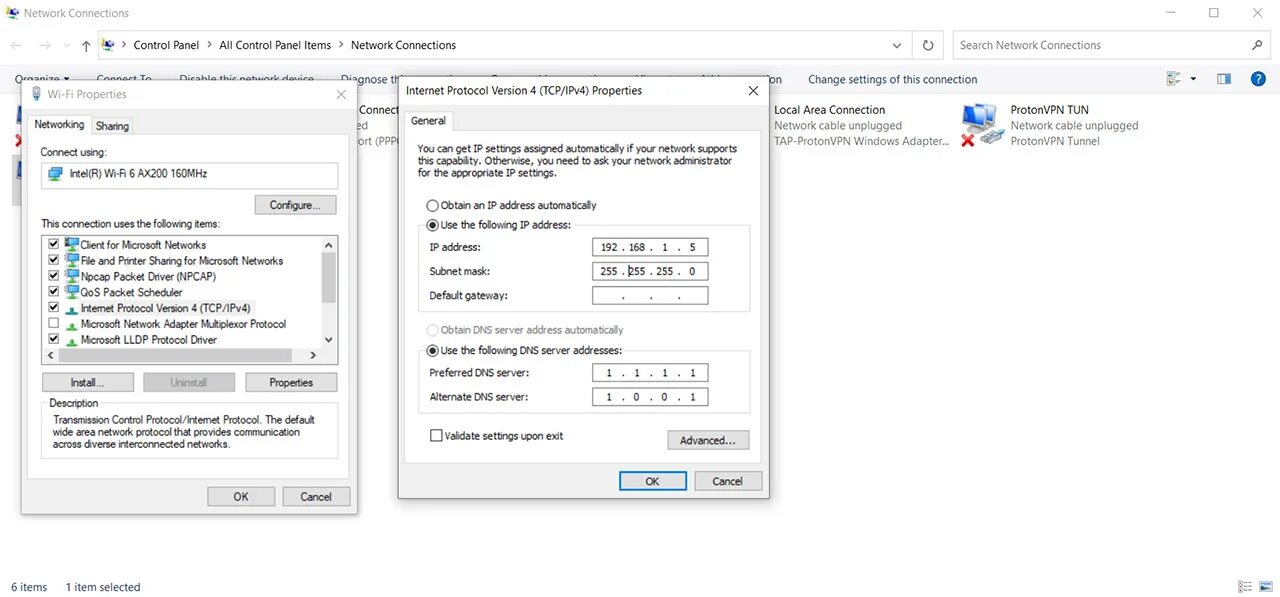The image size is (1280, 597).
Task: Uncheck Client for Microsoft Networks checkbox
Action: pyautogui.click(x=54, y=245)
